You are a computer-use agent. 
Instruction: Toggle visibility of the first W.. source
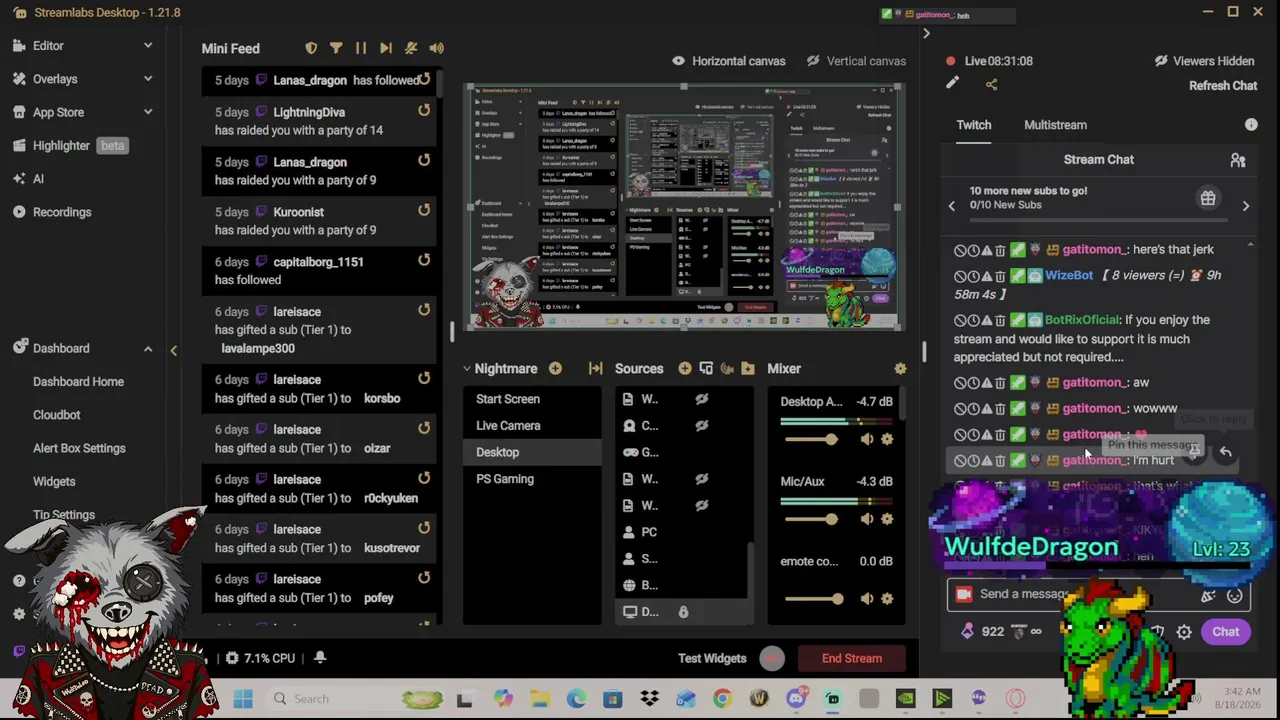[702, 399]
